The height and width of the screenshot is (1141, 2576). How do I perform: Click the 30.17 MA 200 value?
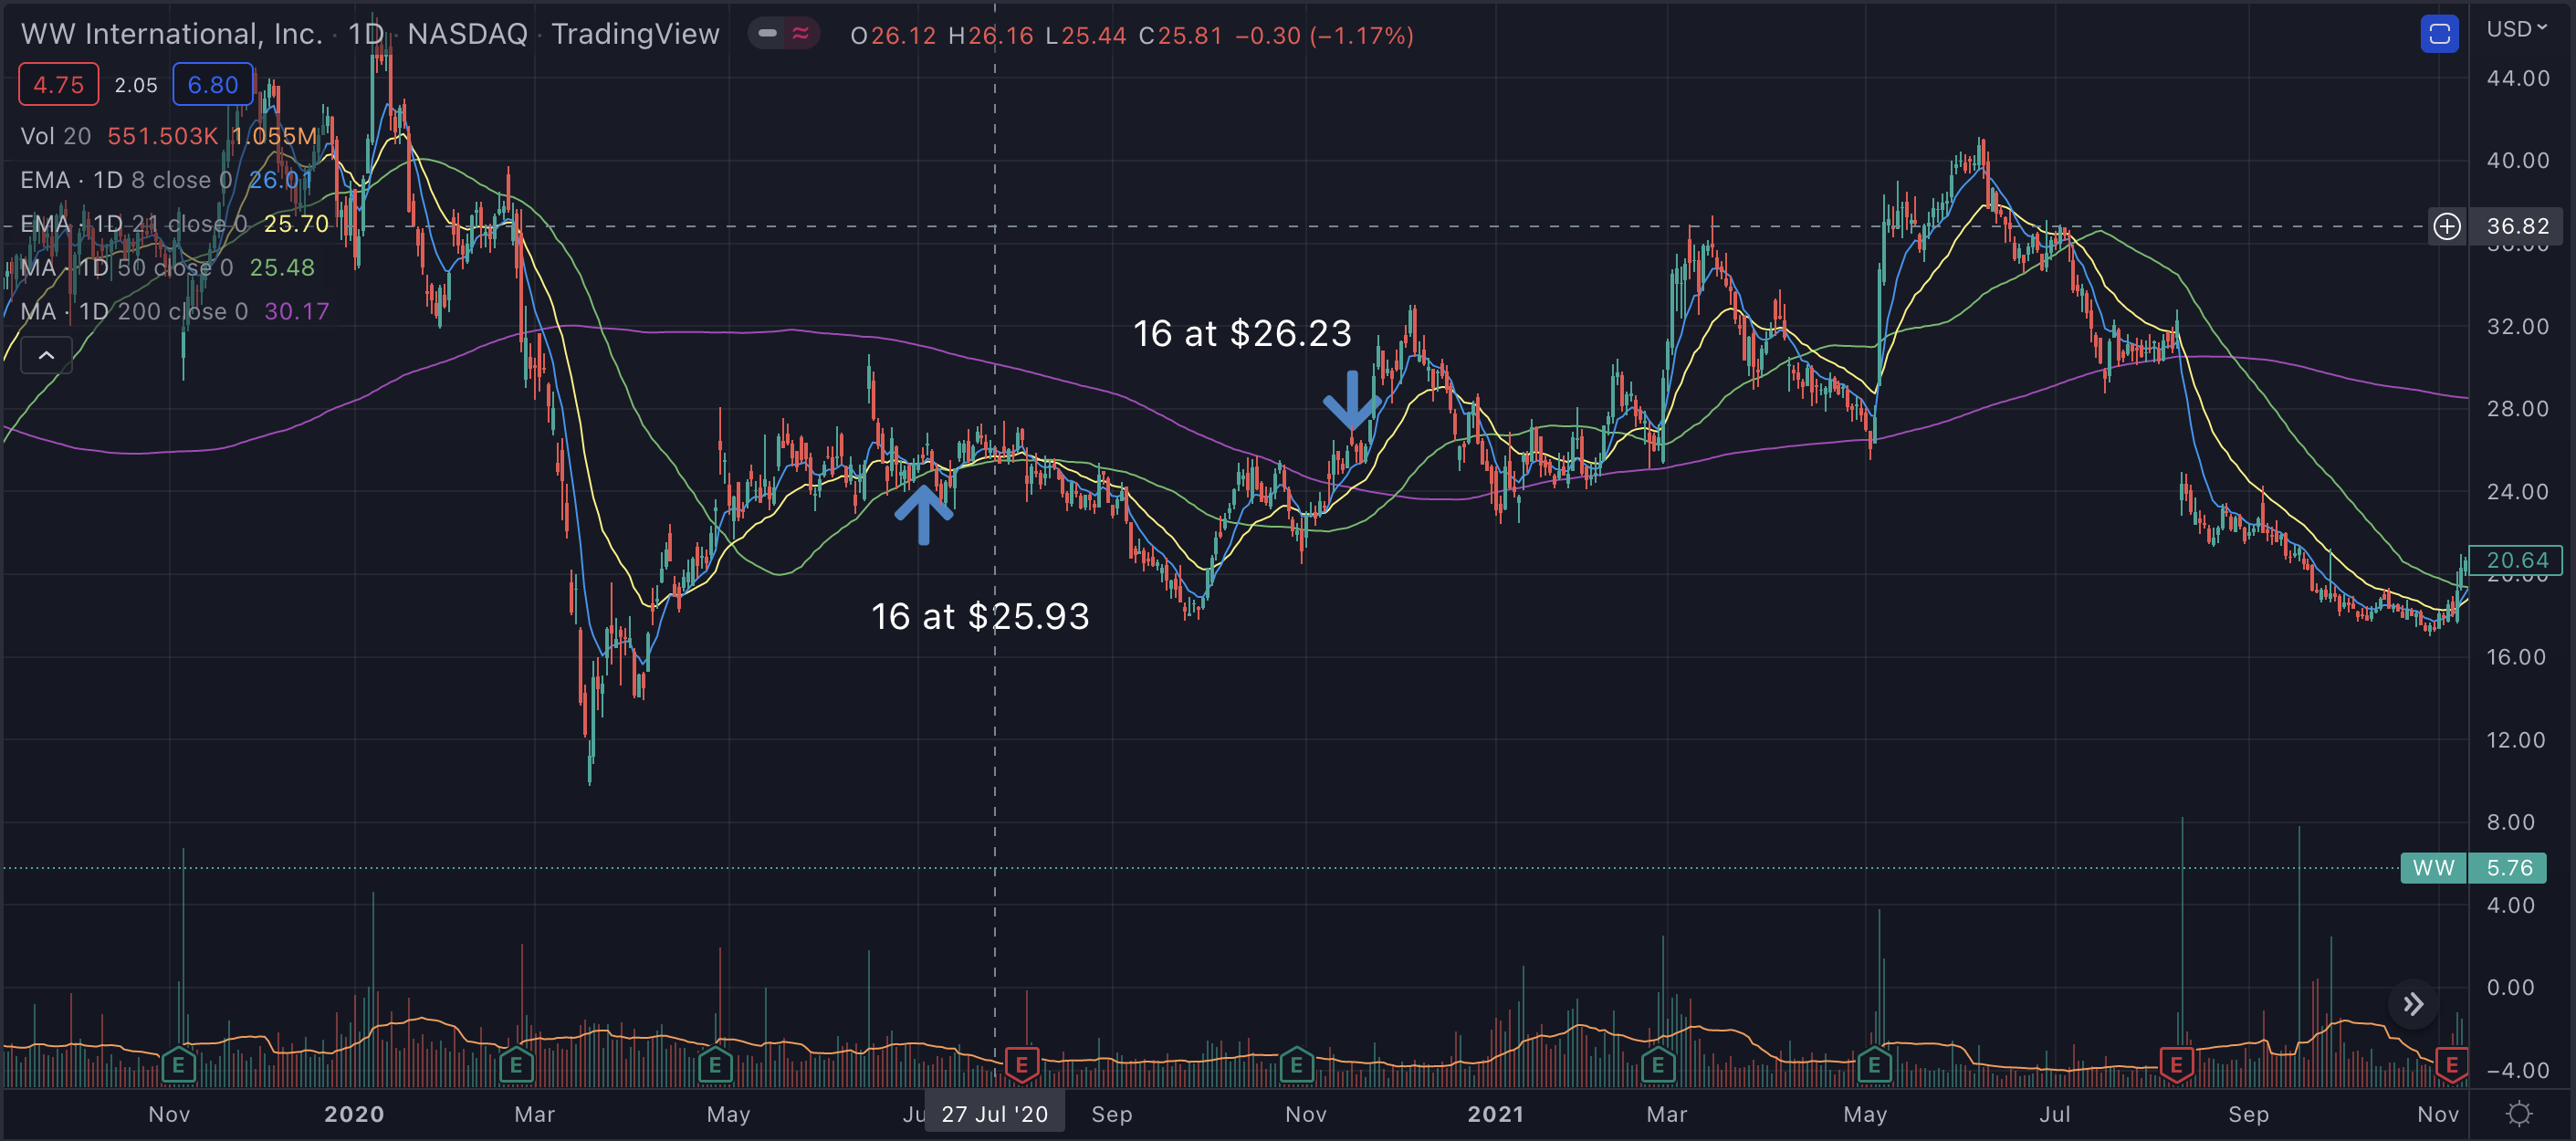pos(297,312)
